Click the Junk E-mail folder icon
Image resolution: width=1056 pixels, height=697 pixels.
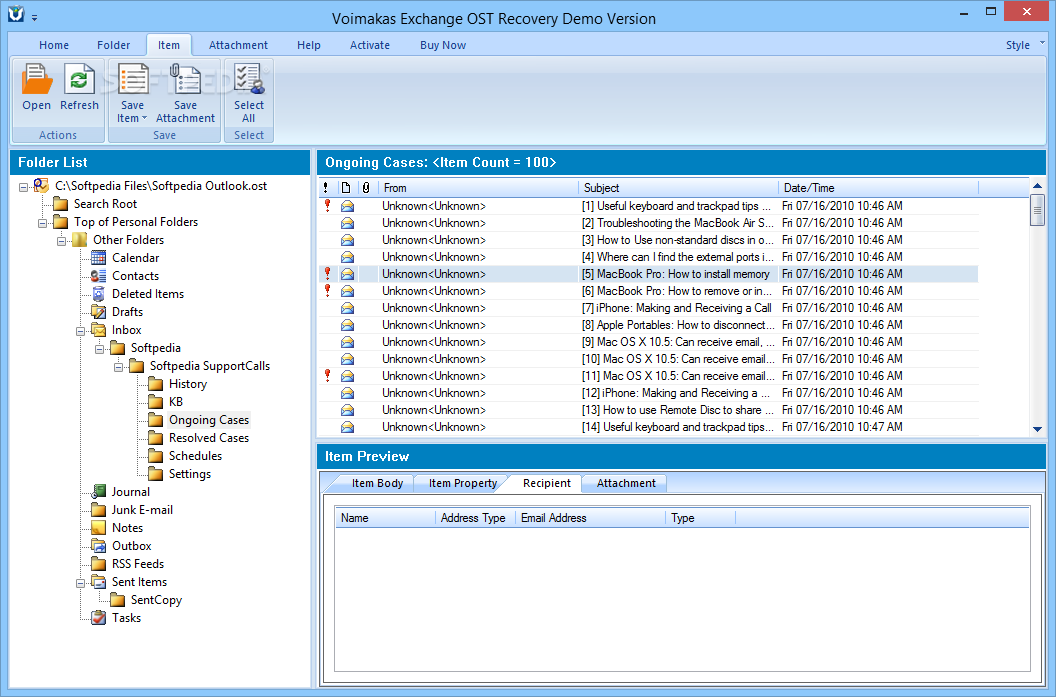[x=98, y=510]
